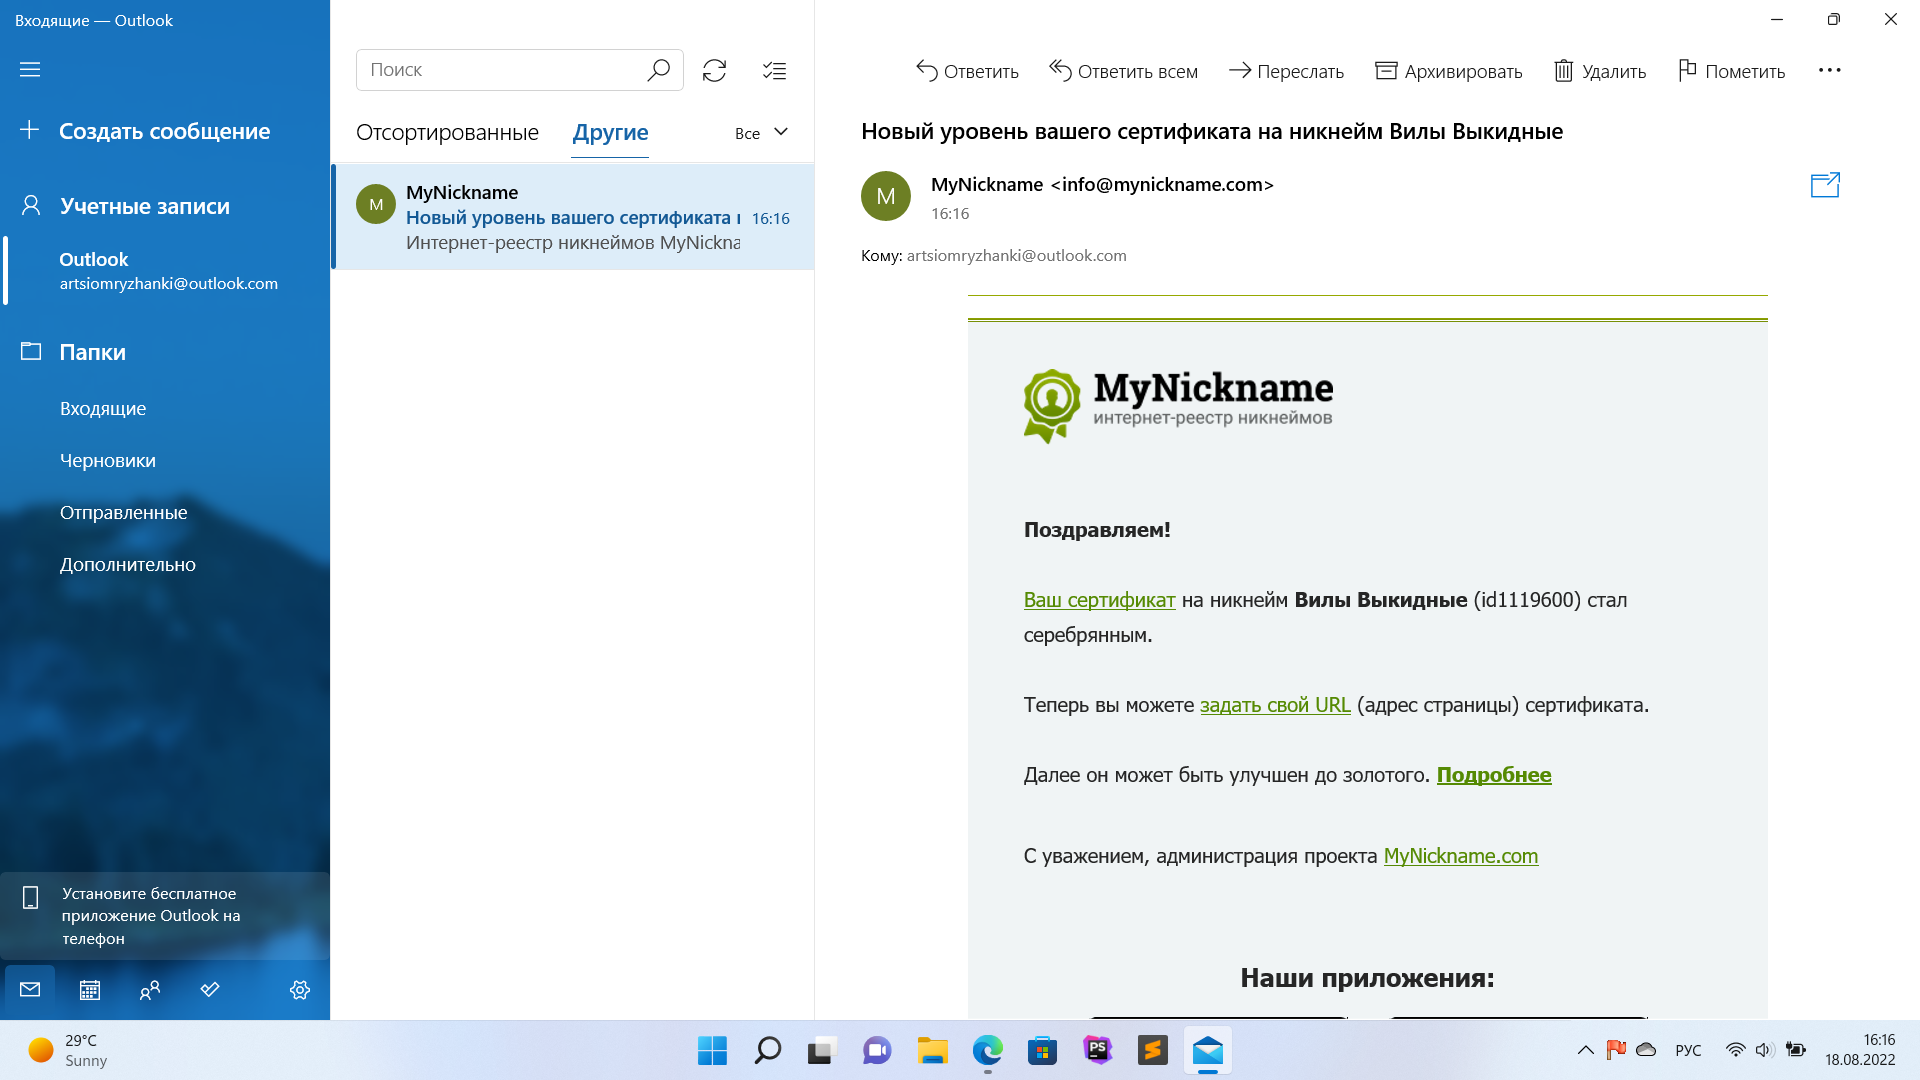This screenshot has height=1080, width=1920.
Task: Click the sync mailbox refresh icon
Action: pyautogui.click(x=714, y=71)
